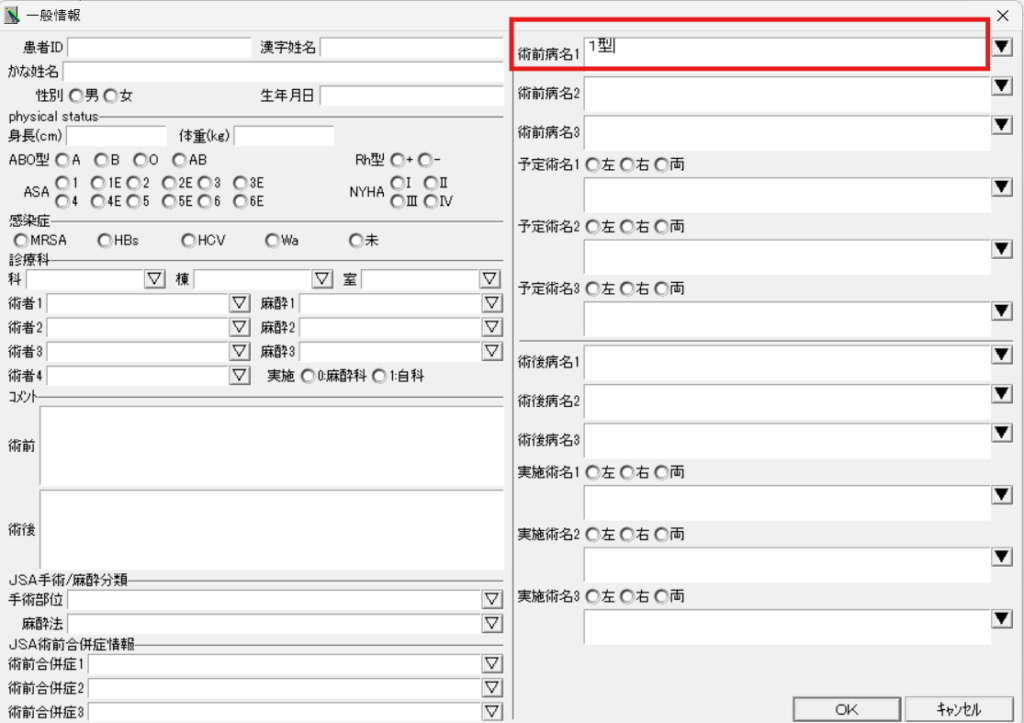Open the 術者1 surgeon dropdown

(x=239, y=303)
